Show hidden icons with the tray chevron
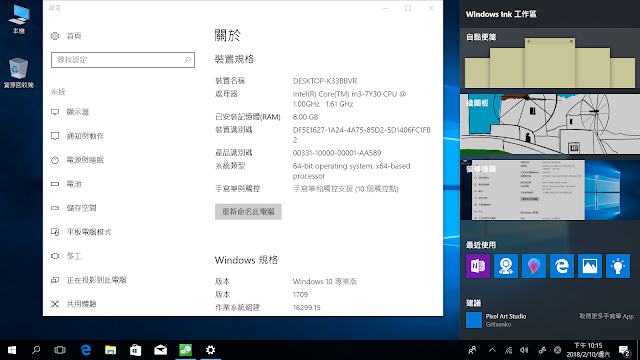Screen dimensions: 640x360 (x=492, y=350)
